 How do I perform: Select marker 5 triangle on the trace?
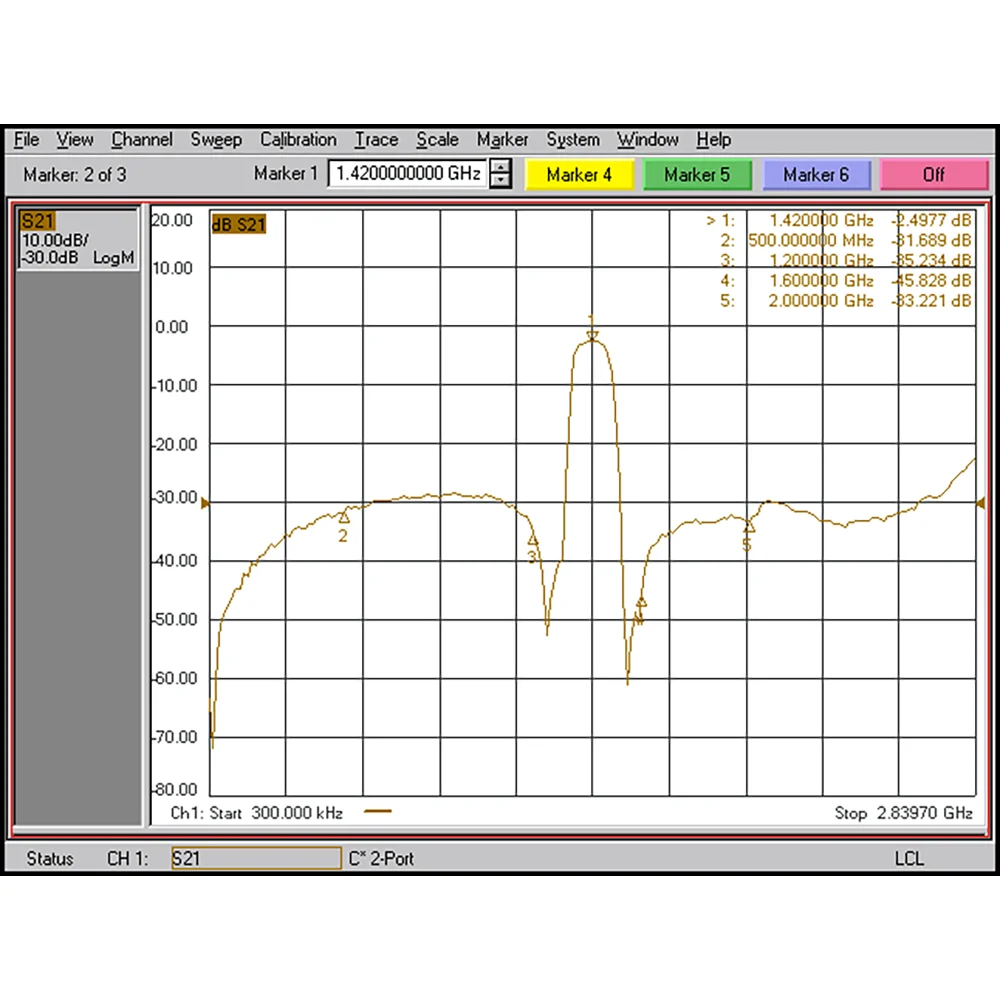[x=749, y=527]
